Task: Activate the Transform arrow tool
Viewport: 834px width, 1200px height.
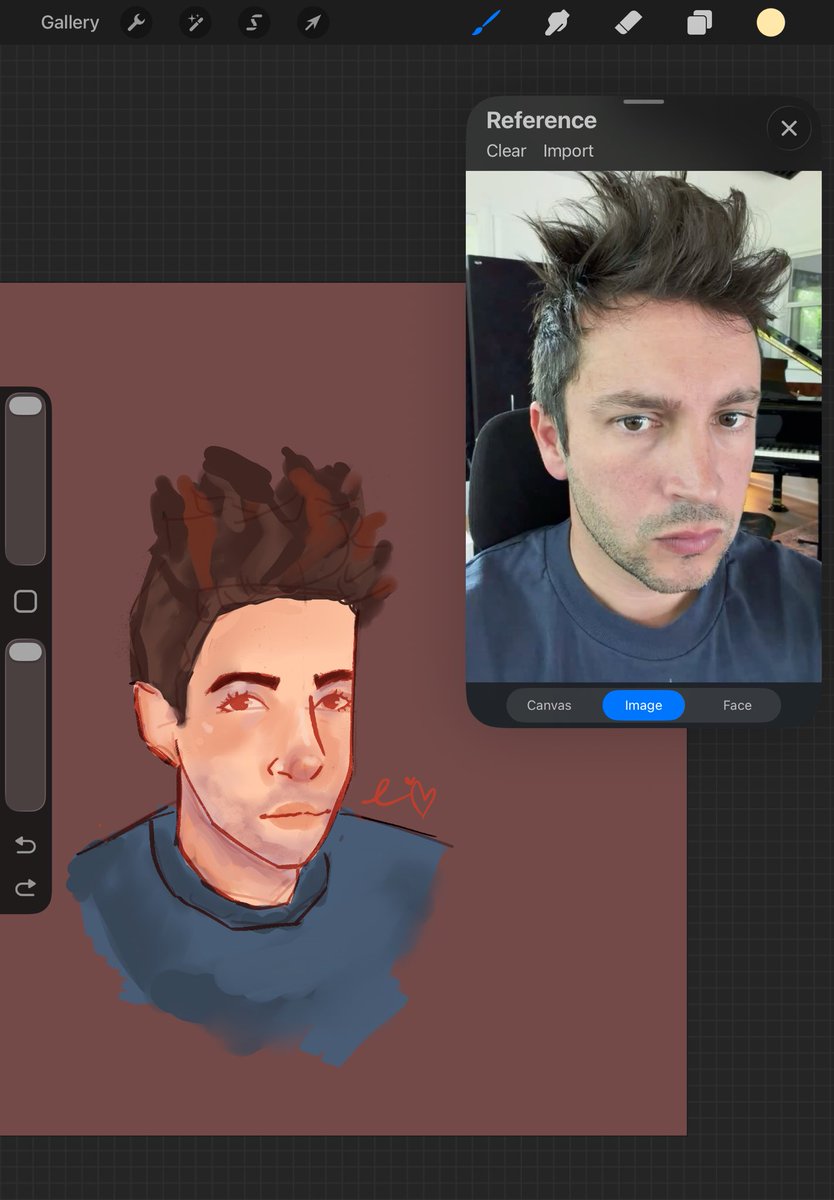Action: (313, 22)
